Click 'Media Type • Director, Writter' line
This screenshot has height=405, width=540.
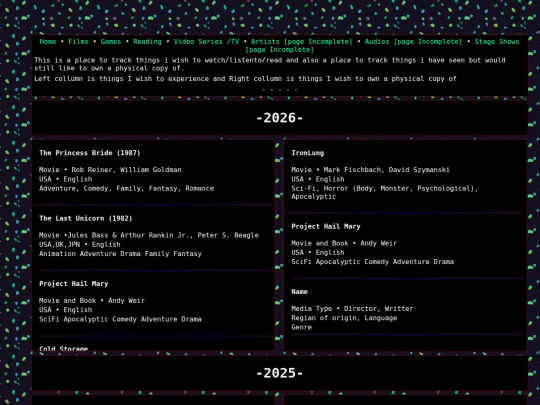point(352,309)
